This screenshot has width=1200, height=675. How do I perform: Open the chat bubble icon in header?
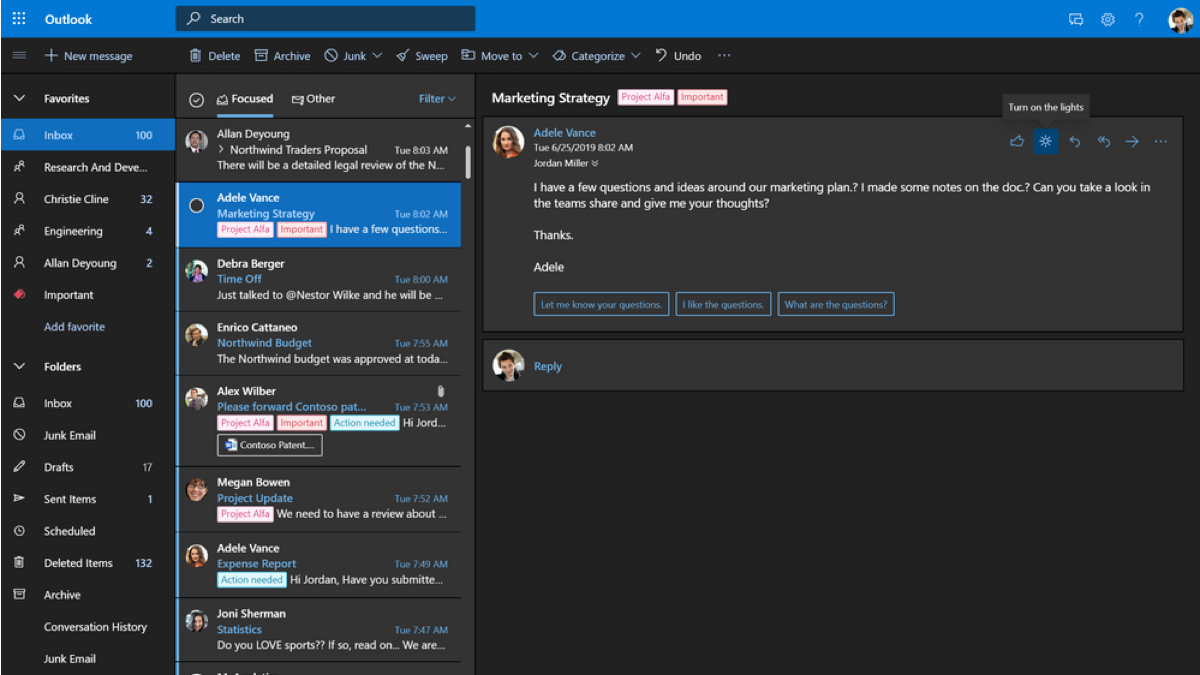[x=1076, y=19]
